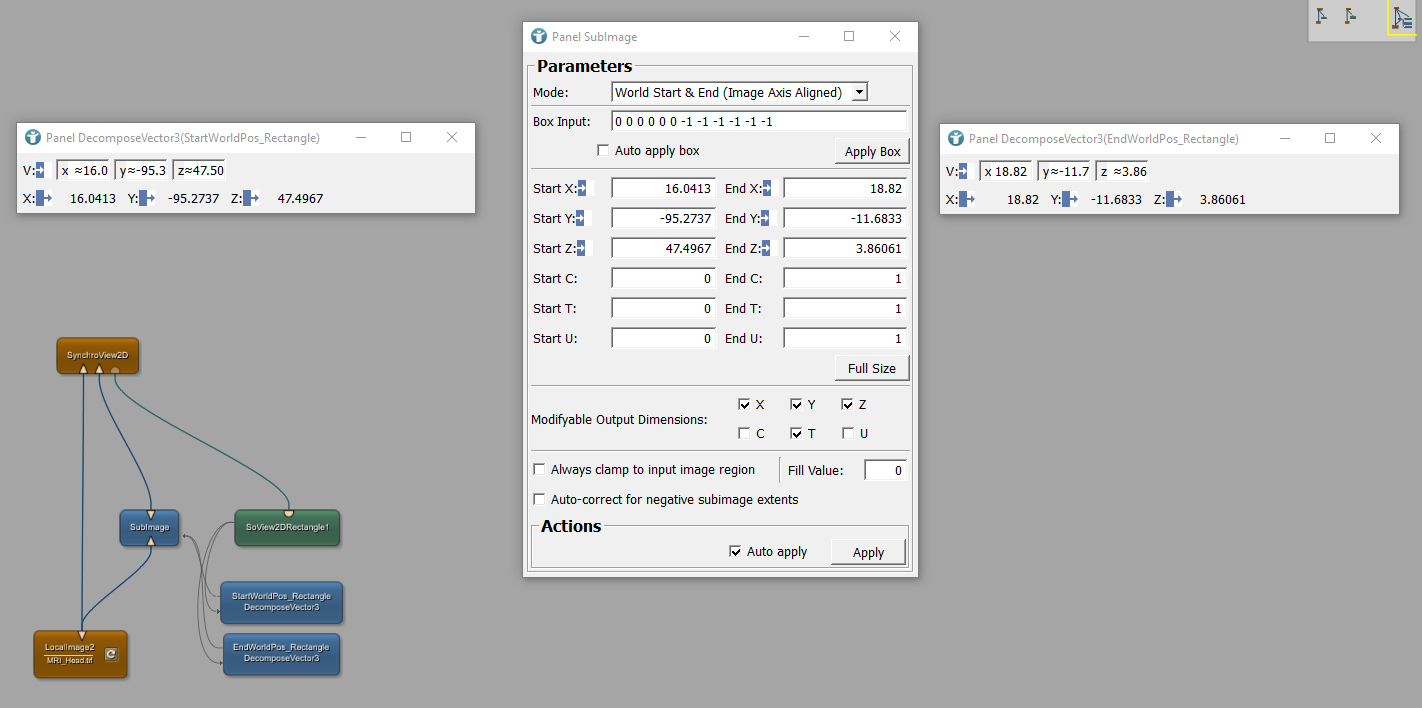Enable the Auto apply box checkbox
Screen dimensions: 1422x708
[603, 151]
